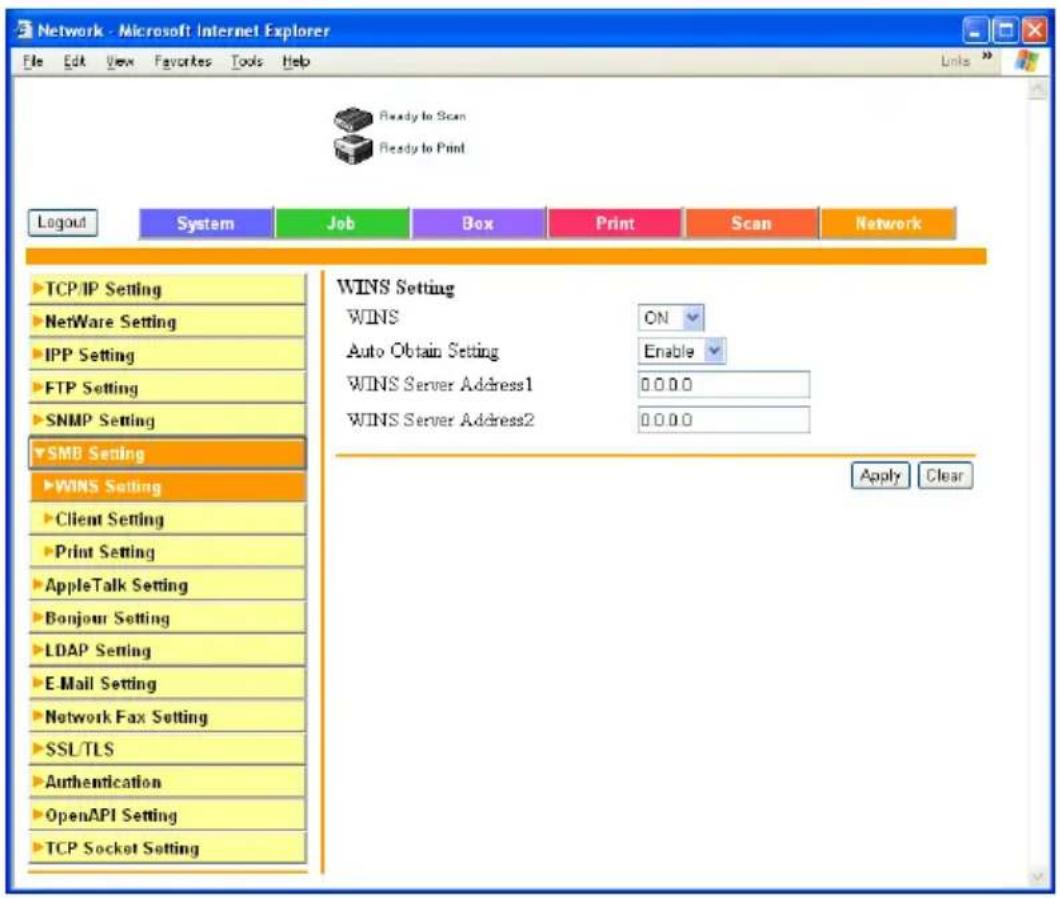Click the Apply button
The width and height of the screenshot is (1060, 898).
pos(880,476)
